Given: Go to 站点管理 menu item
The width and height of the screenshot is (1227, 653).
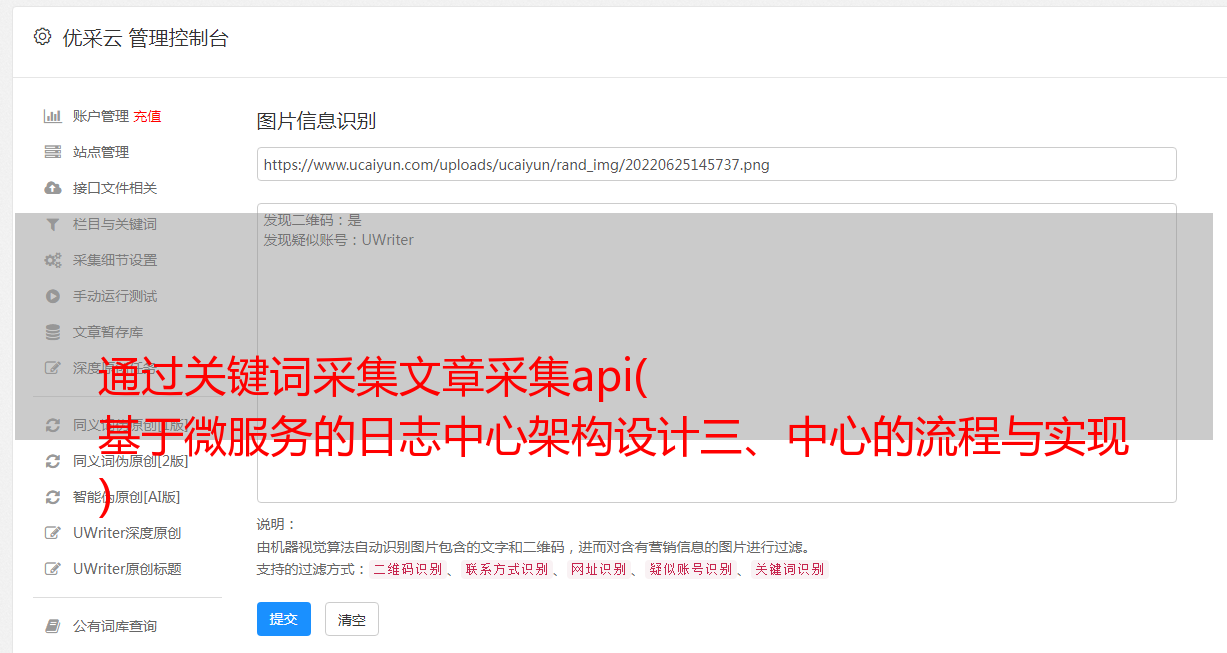Looking at the screenshot, I should tap(100, 152).
